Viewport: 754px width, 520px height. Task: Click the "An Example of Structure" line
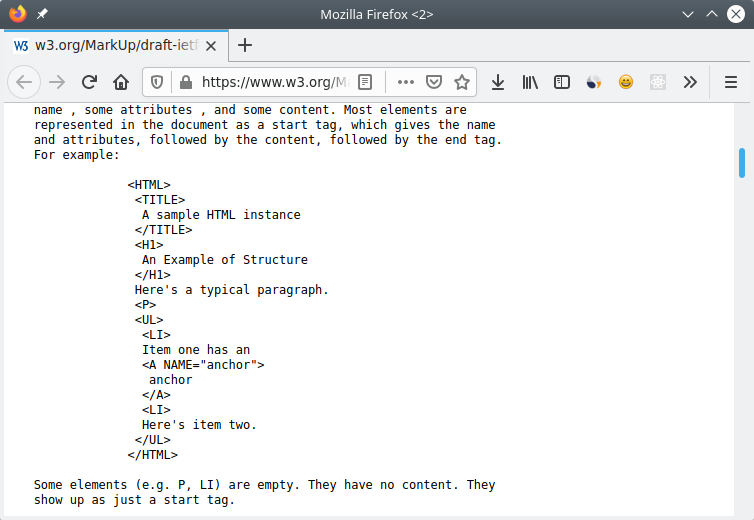[x=225, y=260]
